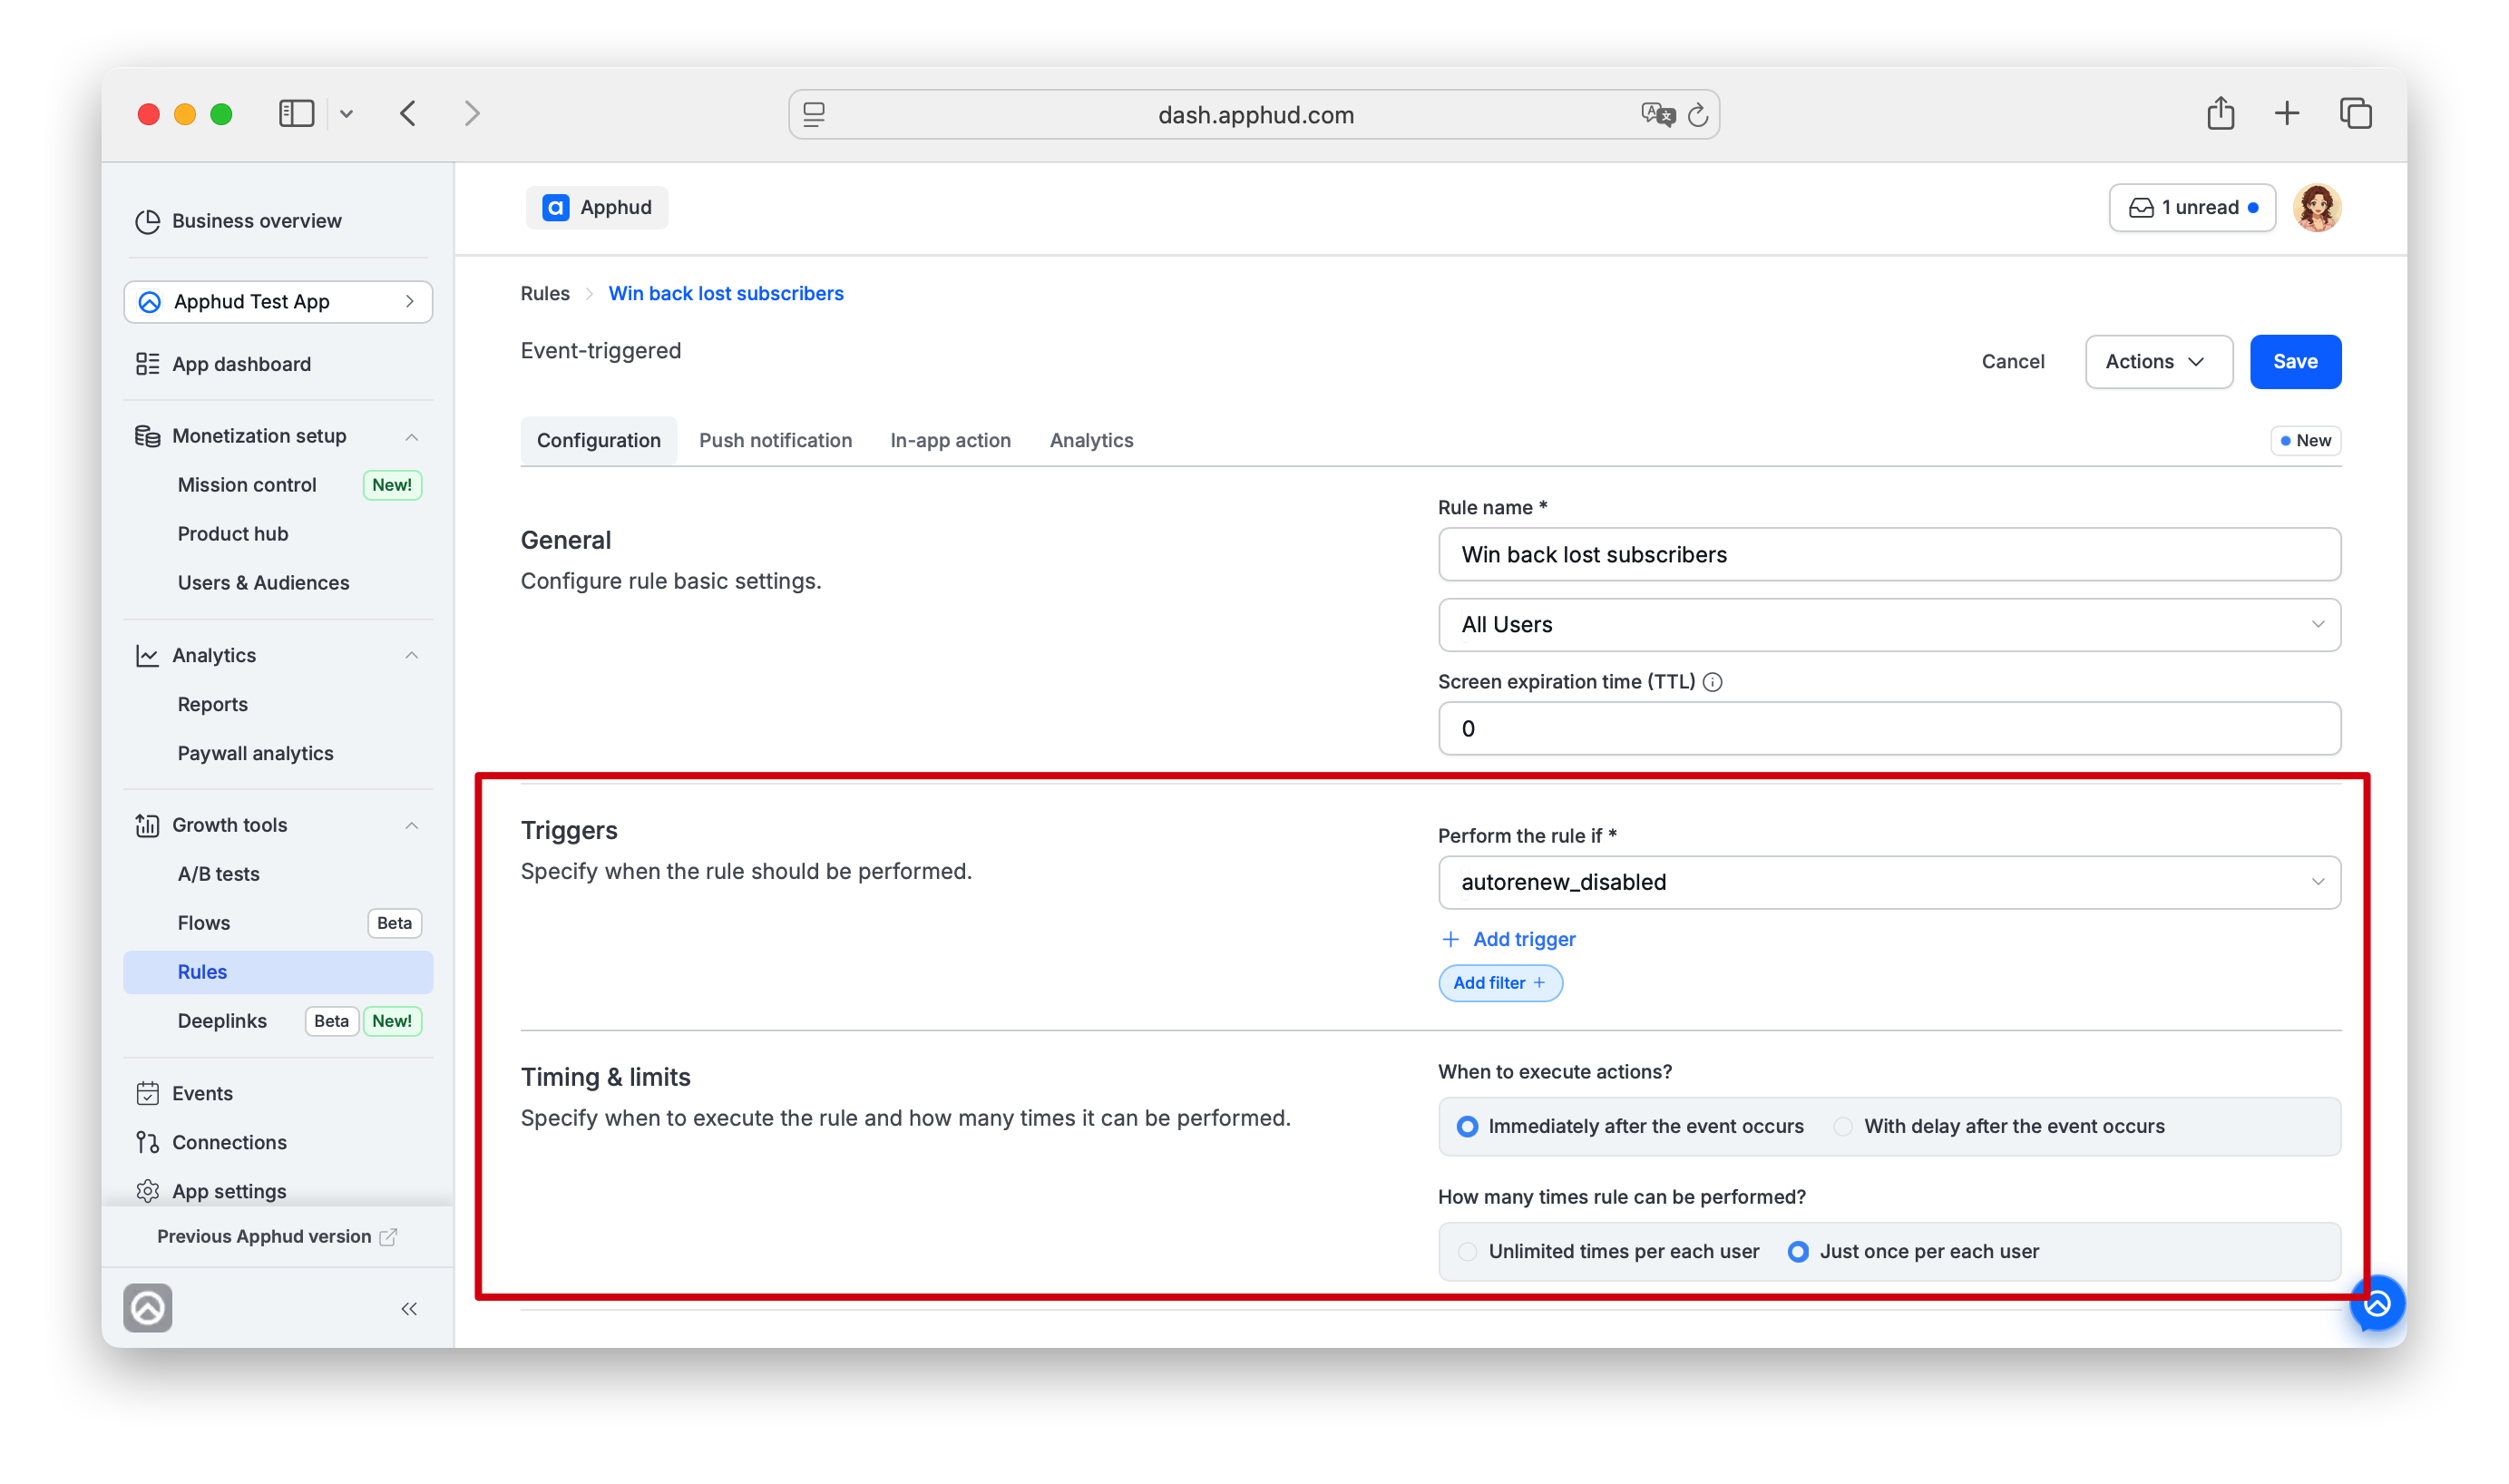Click the translate icon in address bar
Viewport: 2509px width, 1484px height.
click(x=1657, y=115)
